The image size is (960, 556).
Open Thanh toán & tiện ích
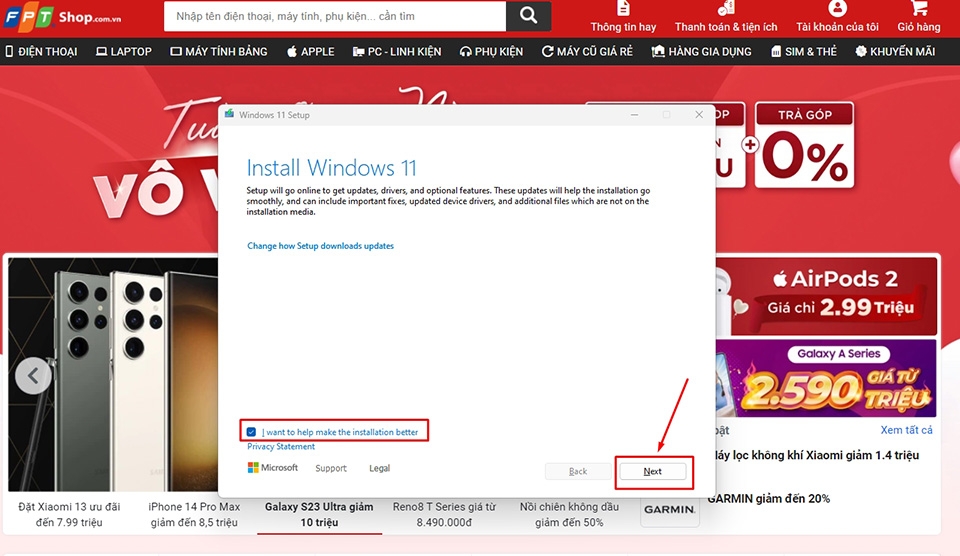click(726, 17)
